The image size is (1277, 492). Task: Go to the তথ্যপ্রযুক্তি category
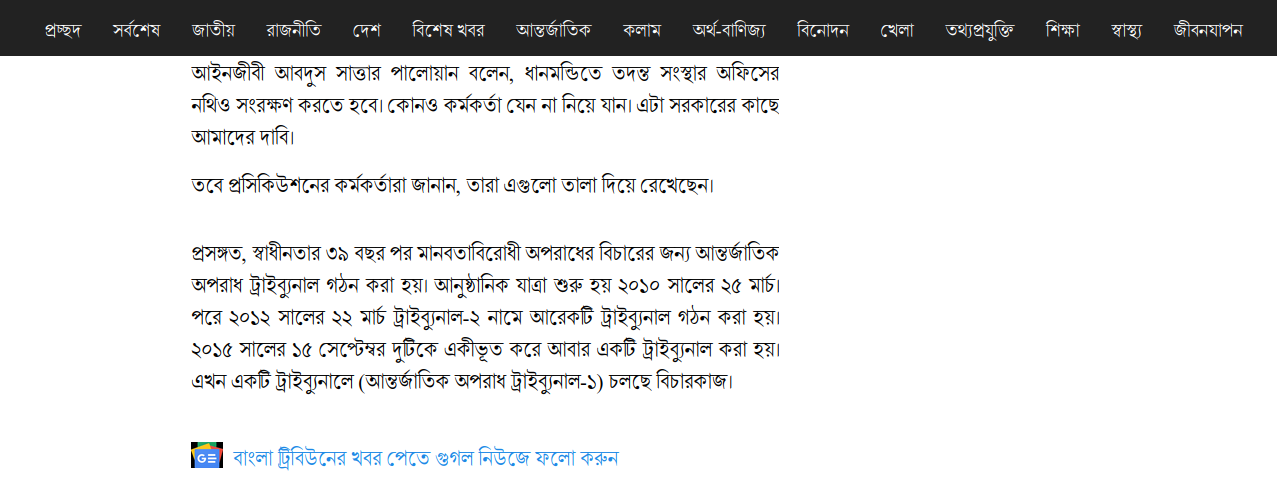coord(980,29)
